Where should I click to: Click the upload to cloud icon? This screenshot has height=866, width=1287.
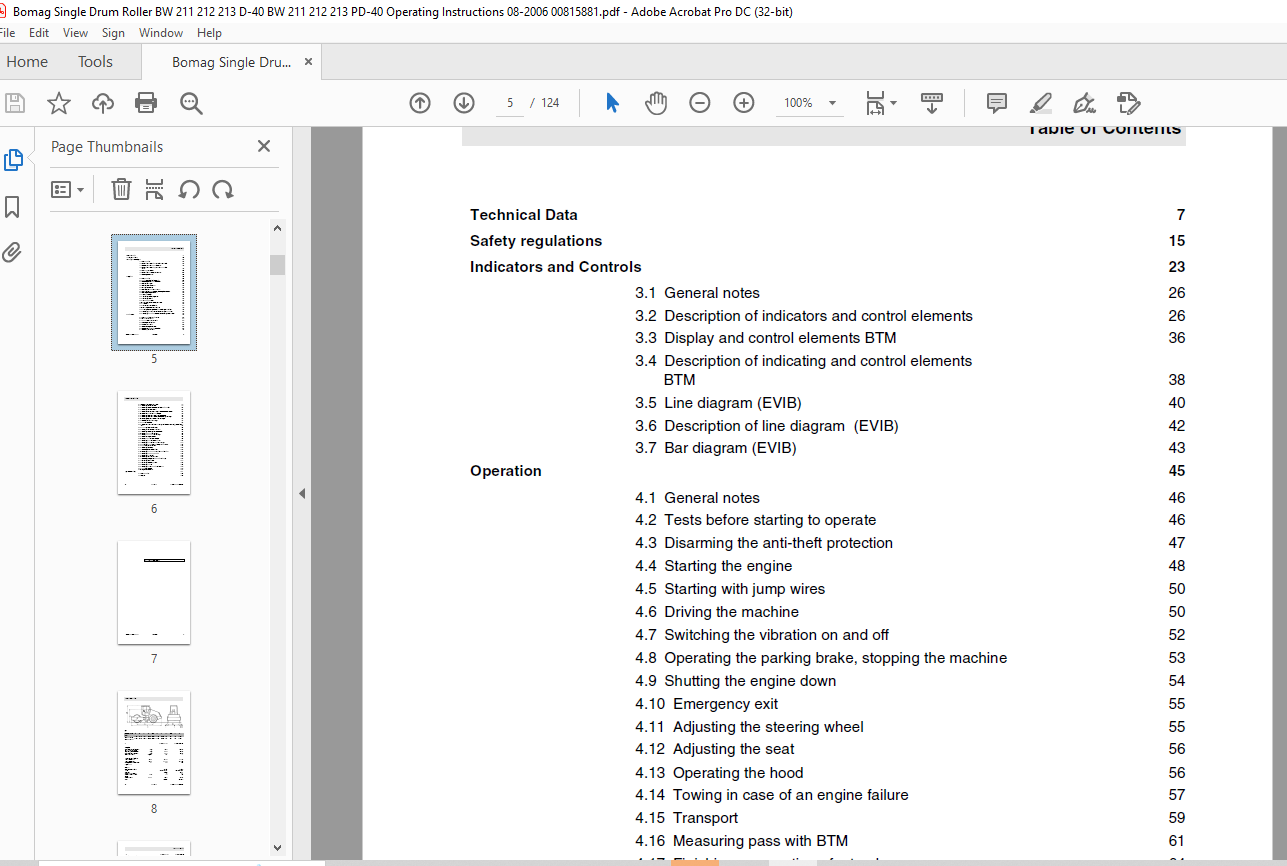click(103, 103)
